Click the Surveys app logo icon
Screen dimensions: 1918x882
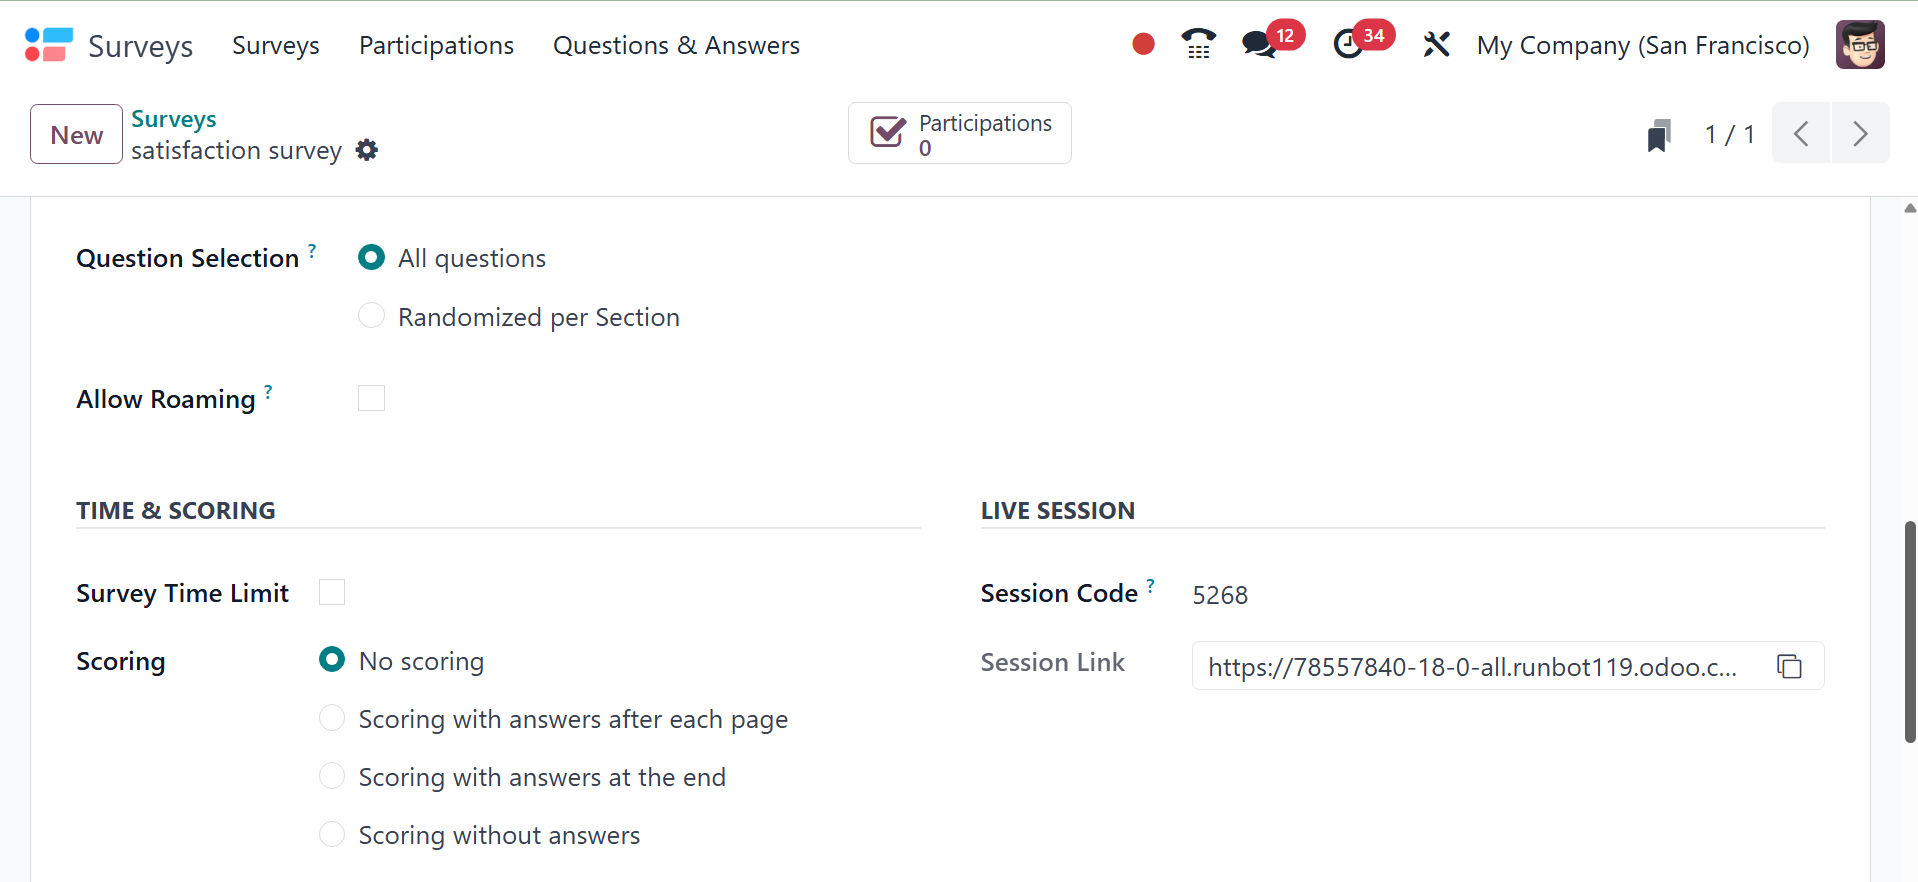[49, 45]
